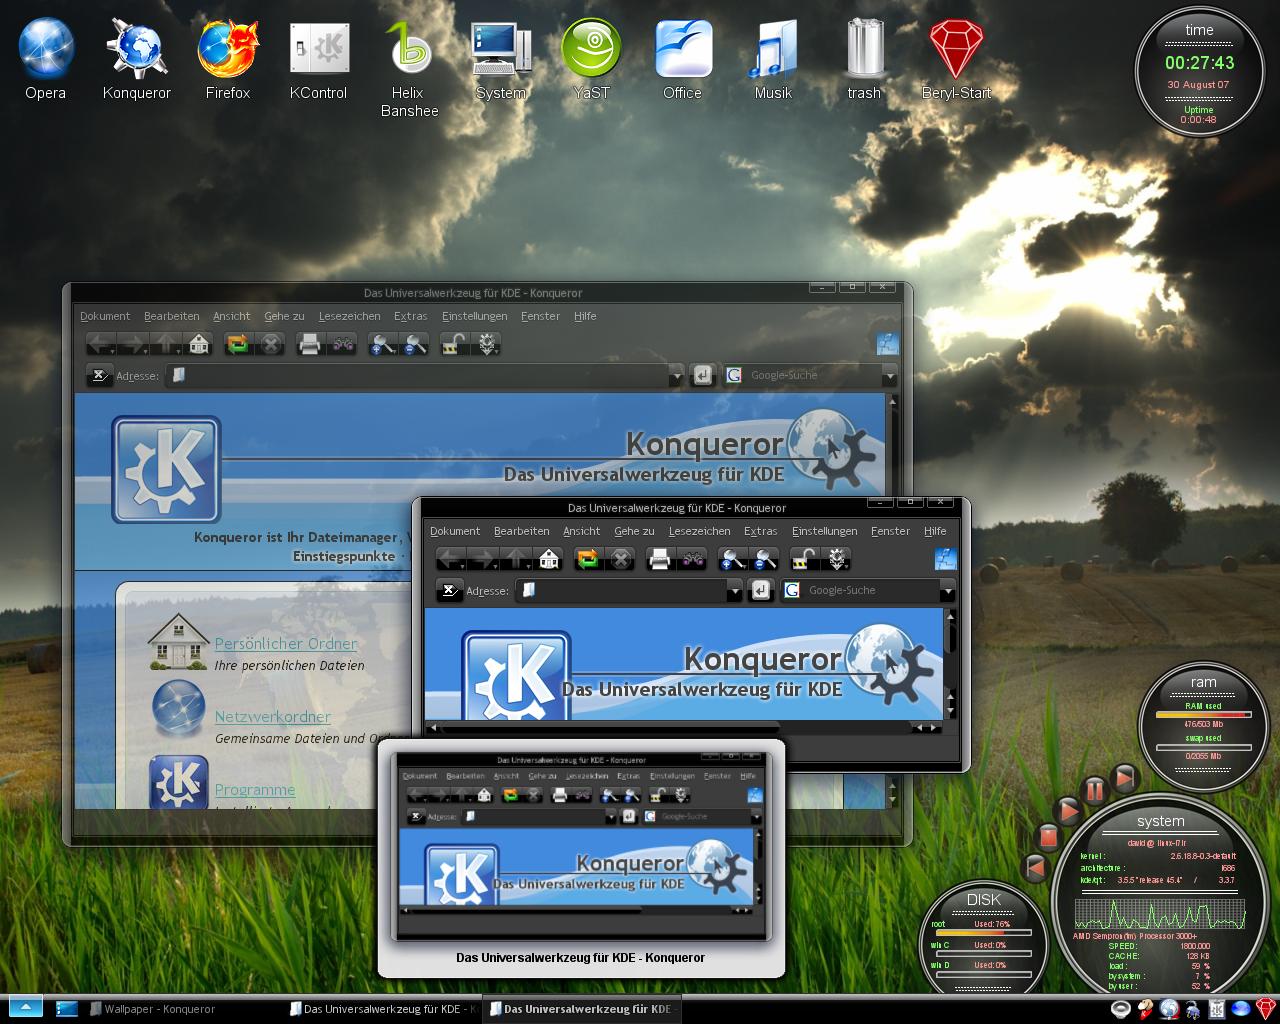Click the Go button beside front address bar

click(x=761, y=590)
